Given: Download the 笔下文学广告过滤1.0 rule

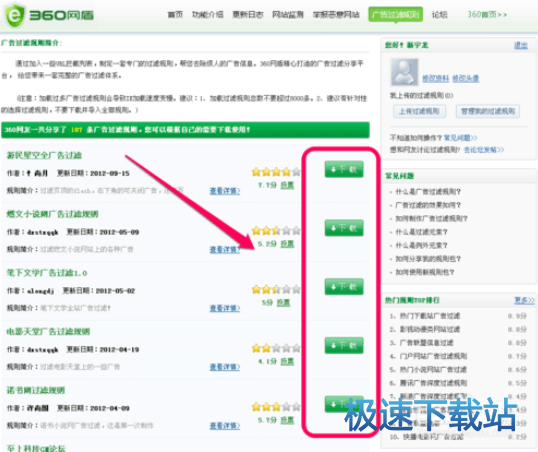Looking at the screenshot, I should (344, 287).
